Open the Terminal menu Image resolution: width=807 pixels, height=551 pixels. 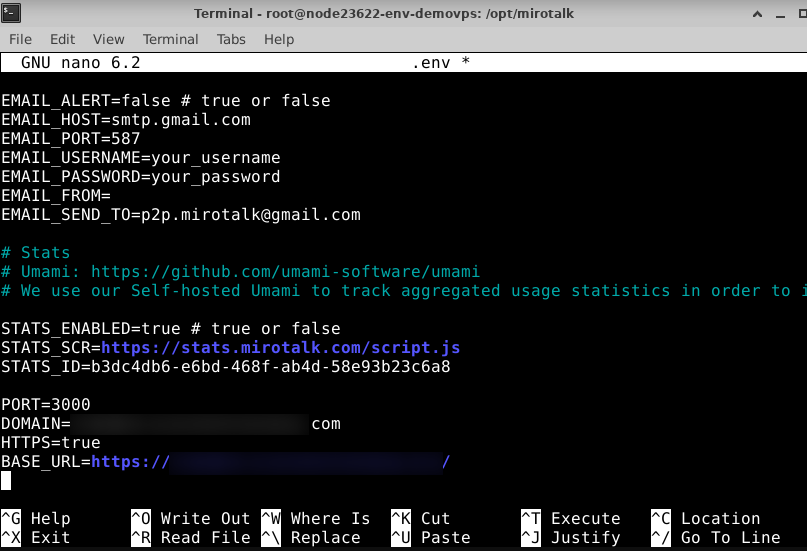[170, 39]
